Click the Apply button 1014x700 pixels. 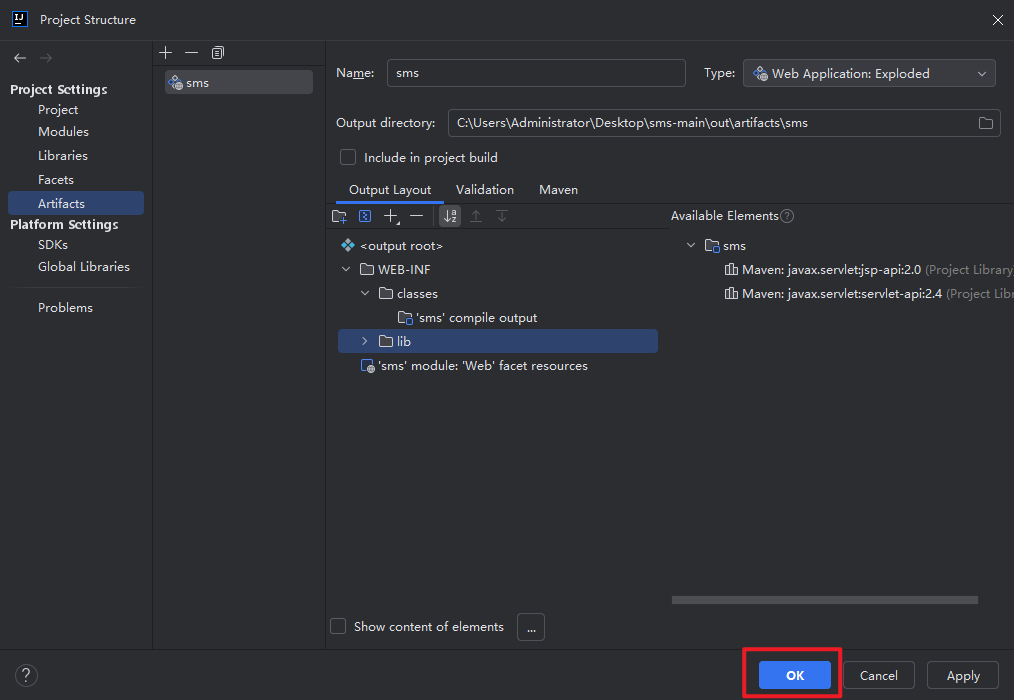(963, 675)
